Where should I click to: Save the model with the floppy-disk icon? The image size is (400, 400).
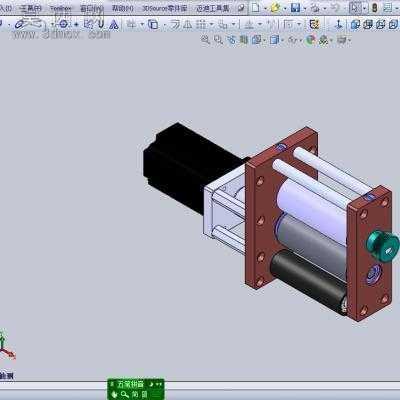295,8
